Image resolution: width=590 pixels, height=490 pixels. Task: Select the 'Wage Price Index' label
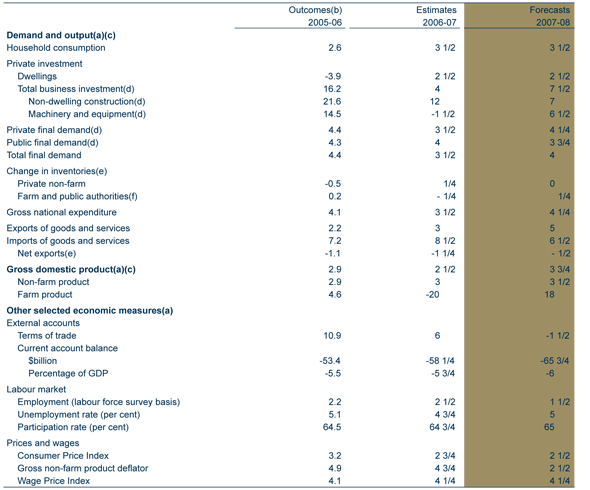coord(53,481)
